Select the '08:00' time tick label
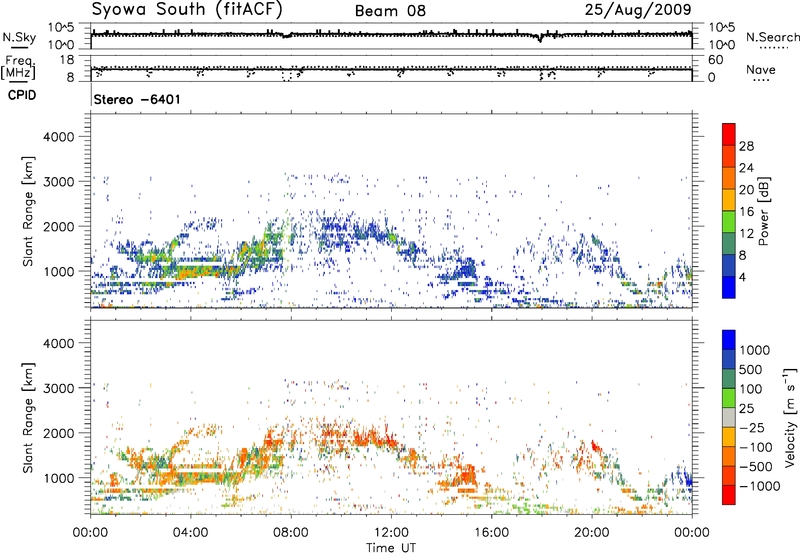Image resolution: width=800 pixels, height=554 pixels. 291,533
